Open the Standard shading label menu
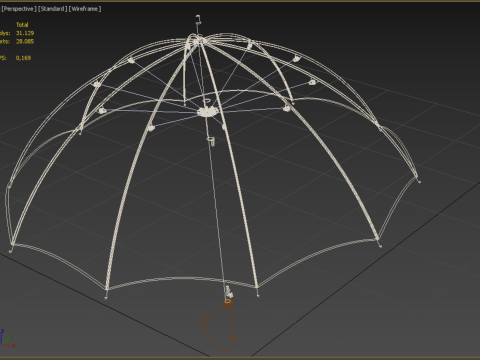The height and width of the screenshot is (360, 480). [x=53, y=9]
